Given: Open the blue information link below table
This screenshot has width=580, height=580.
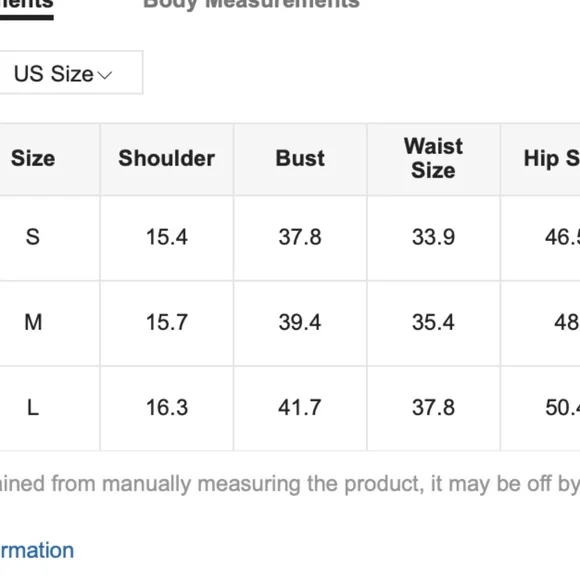Looking at the screenshot, I should tap(37, 550).
